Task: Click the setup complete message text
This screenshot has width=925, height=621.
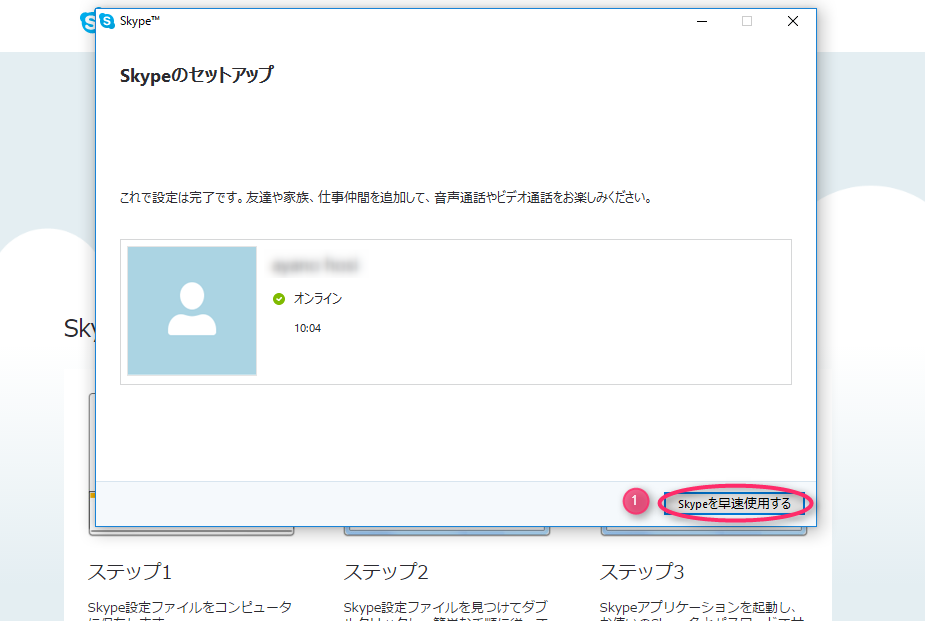Action: (387, 198)
